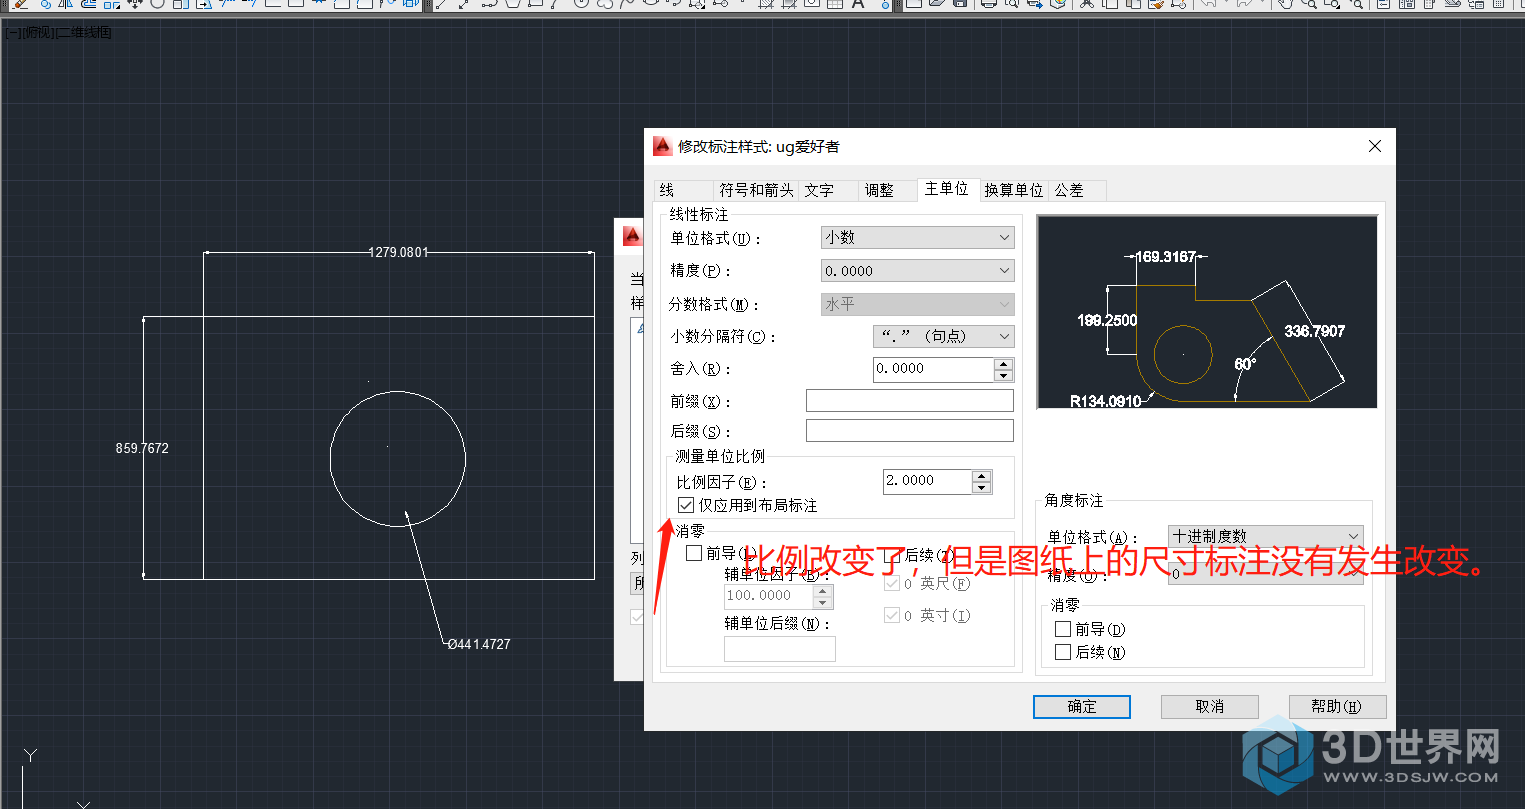Select the 859.7672 dimension text in drawing

[x=142, y=448]
